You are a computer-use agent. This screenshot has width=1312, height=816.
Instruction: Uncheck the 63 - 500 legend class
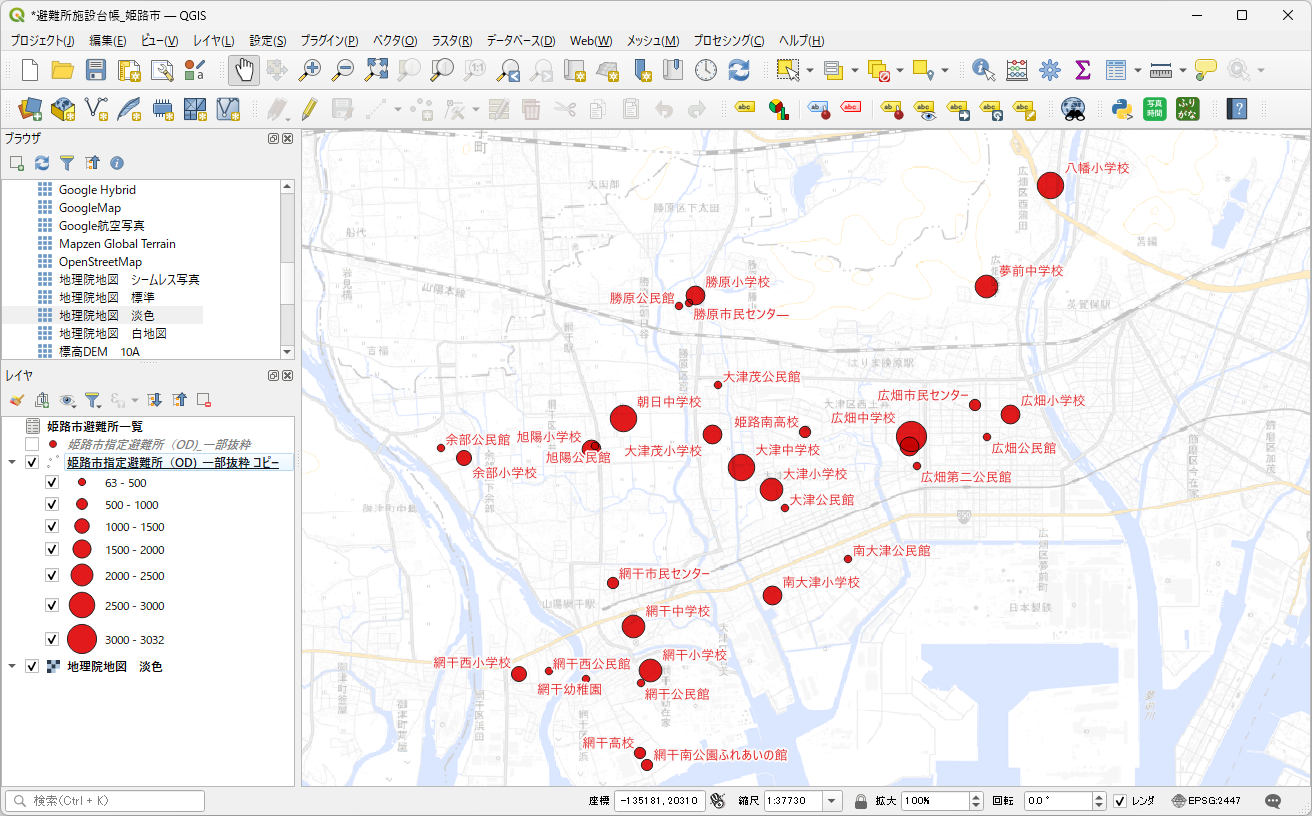[x=52, y=483]
